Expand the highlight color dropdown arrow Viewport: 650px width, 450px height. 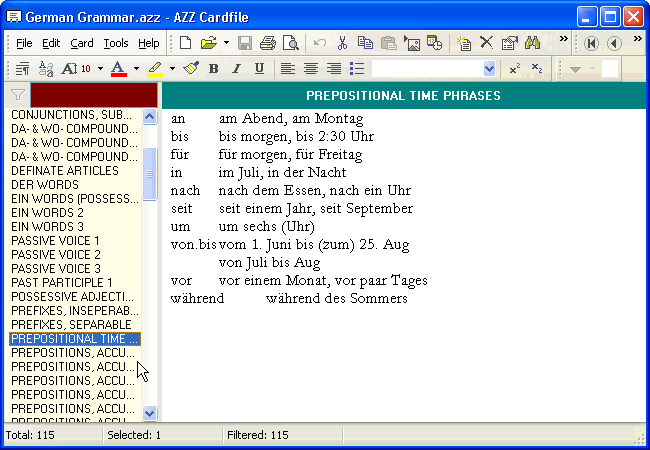point(172,69)
